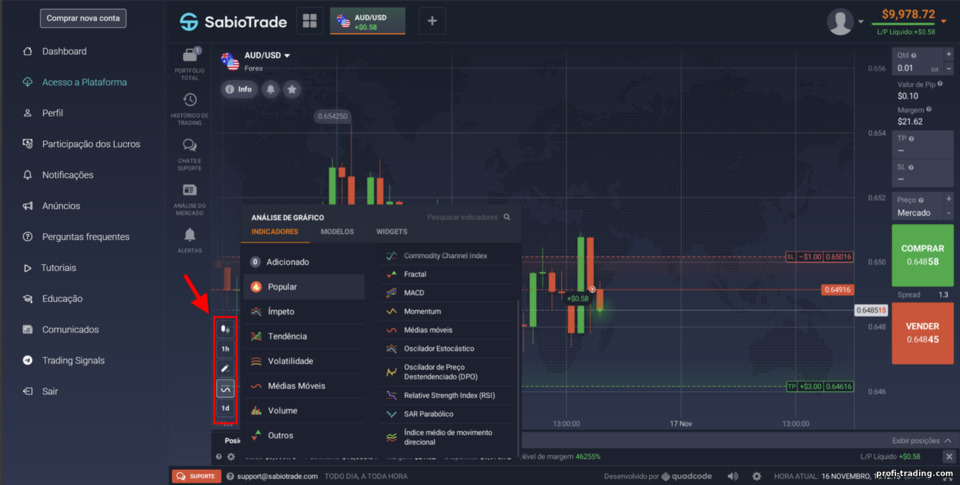The width and height of the screenshot is (960, 485).
Task: Switch to the Modelos tab
Action: 337,231
